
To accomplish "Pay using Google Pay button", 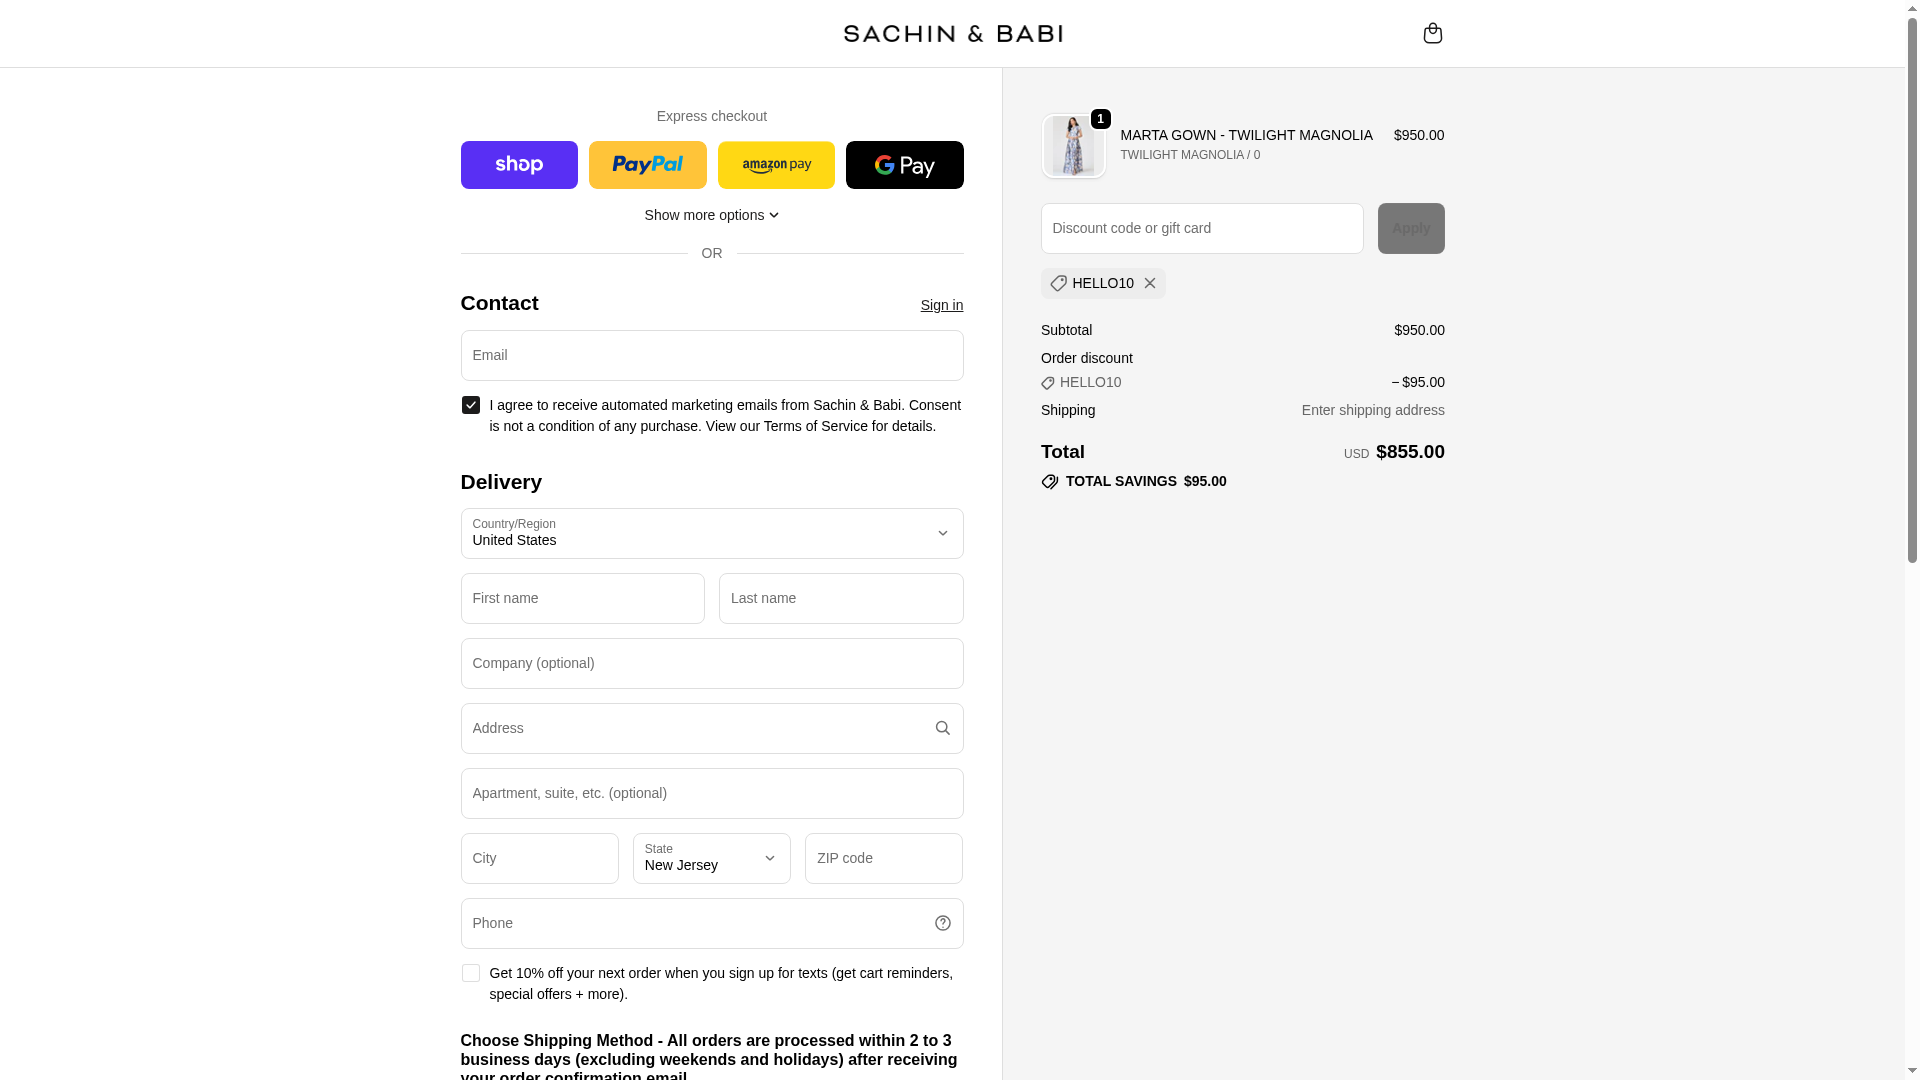I will (x=904, y=165).
